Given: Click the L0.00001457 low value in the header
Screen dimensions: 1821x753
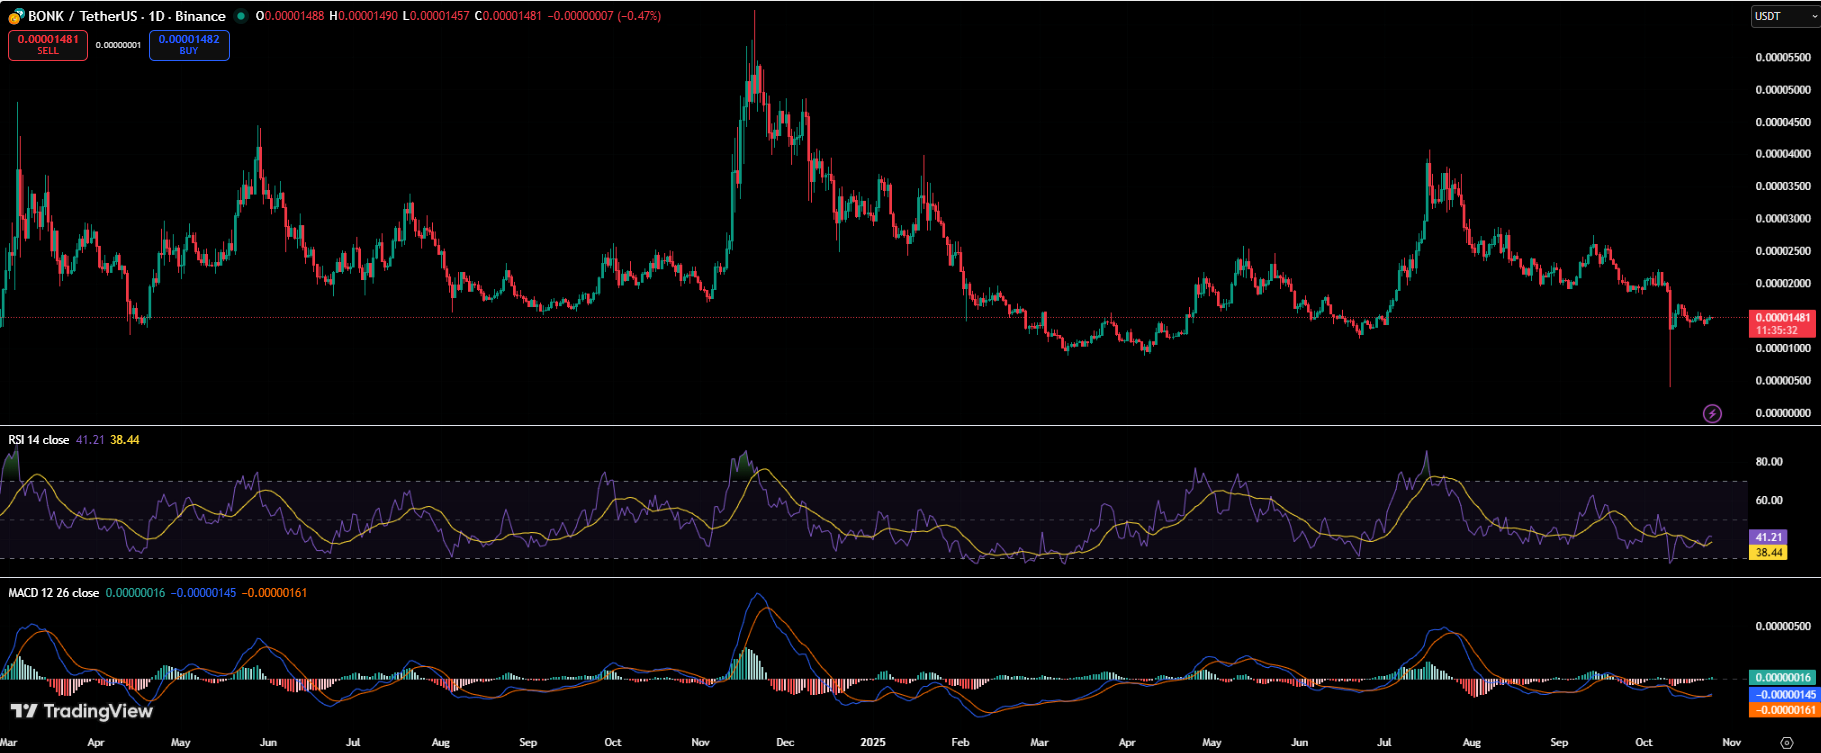Looking at the screenshot, I should (x=436, y=16).
